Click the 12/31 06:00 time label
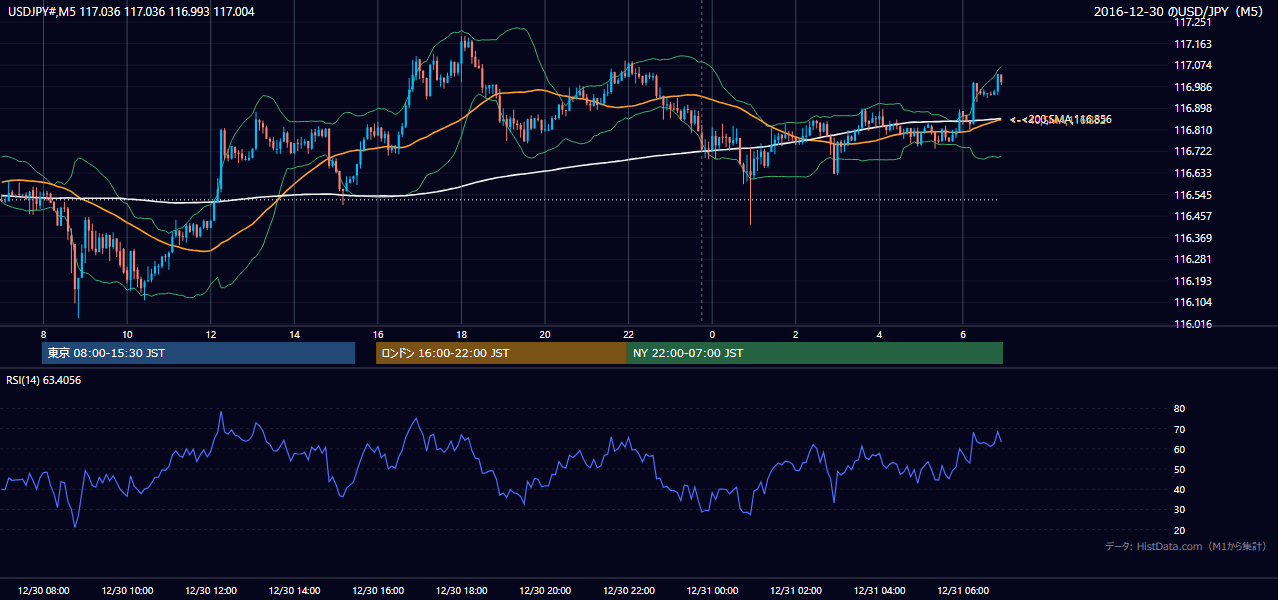Image resolution: width=1278 pixels, height=600 pixels. pyautogui.click(x=963, y=591)
